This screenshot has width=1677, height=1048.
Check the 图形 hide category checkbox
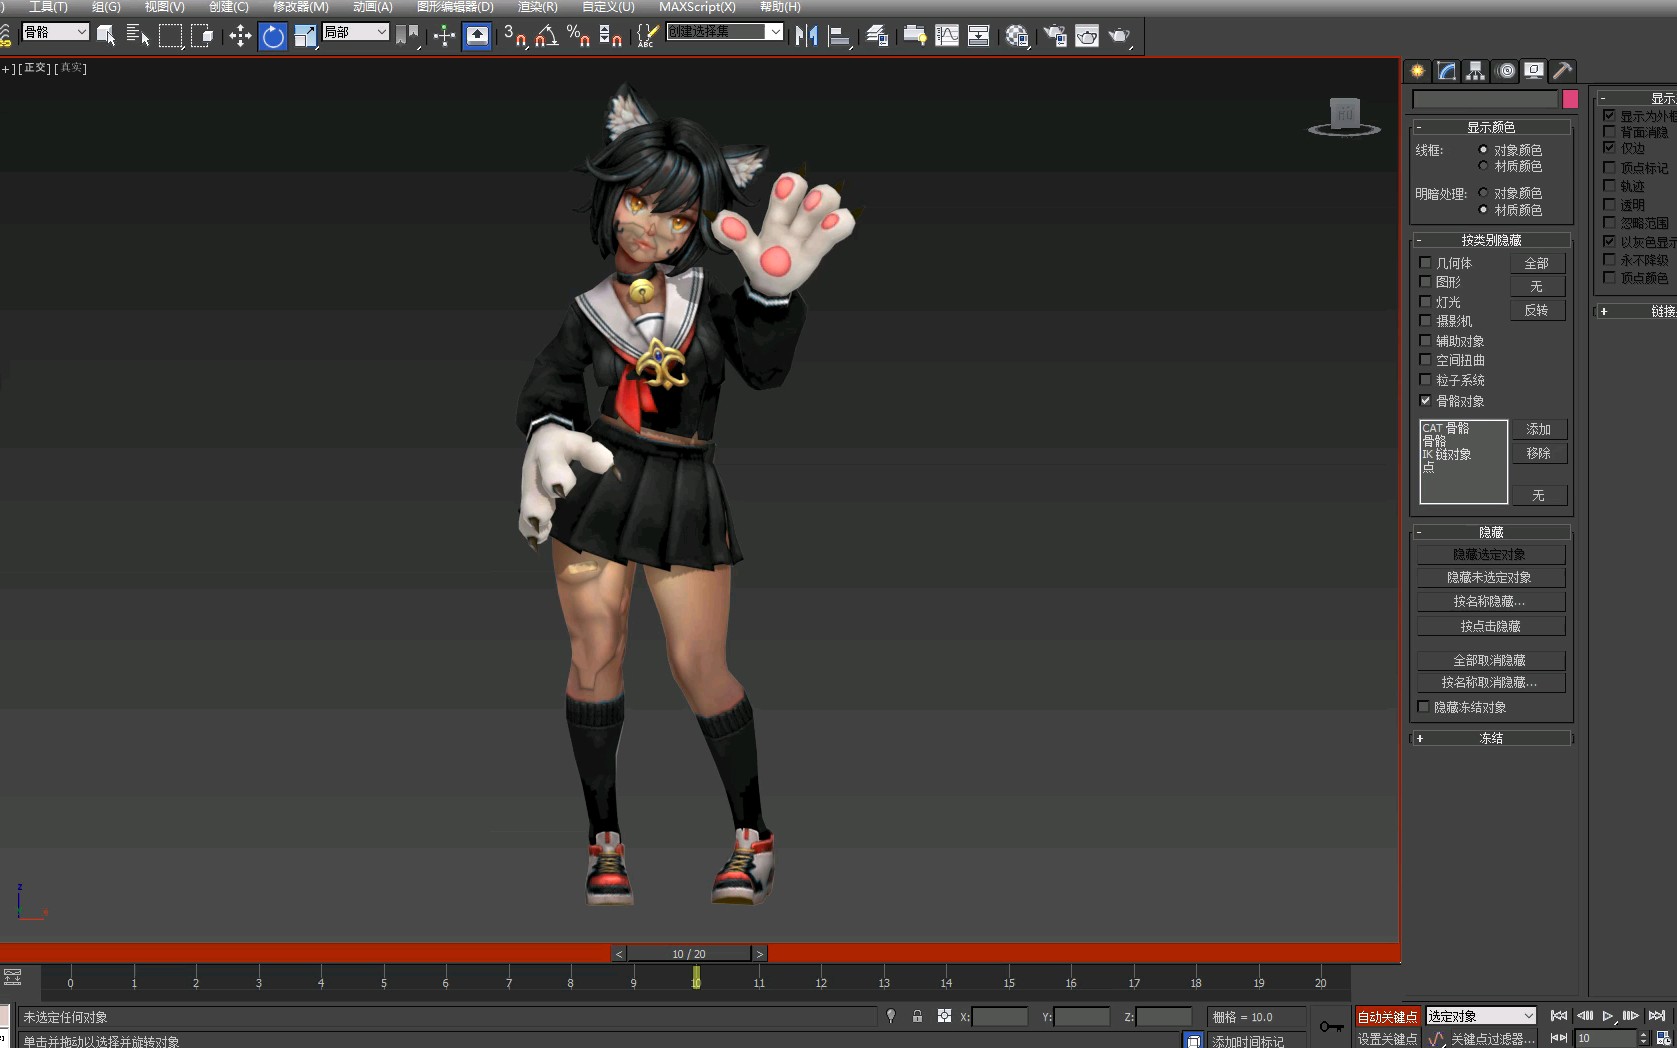pos(1425,282)
